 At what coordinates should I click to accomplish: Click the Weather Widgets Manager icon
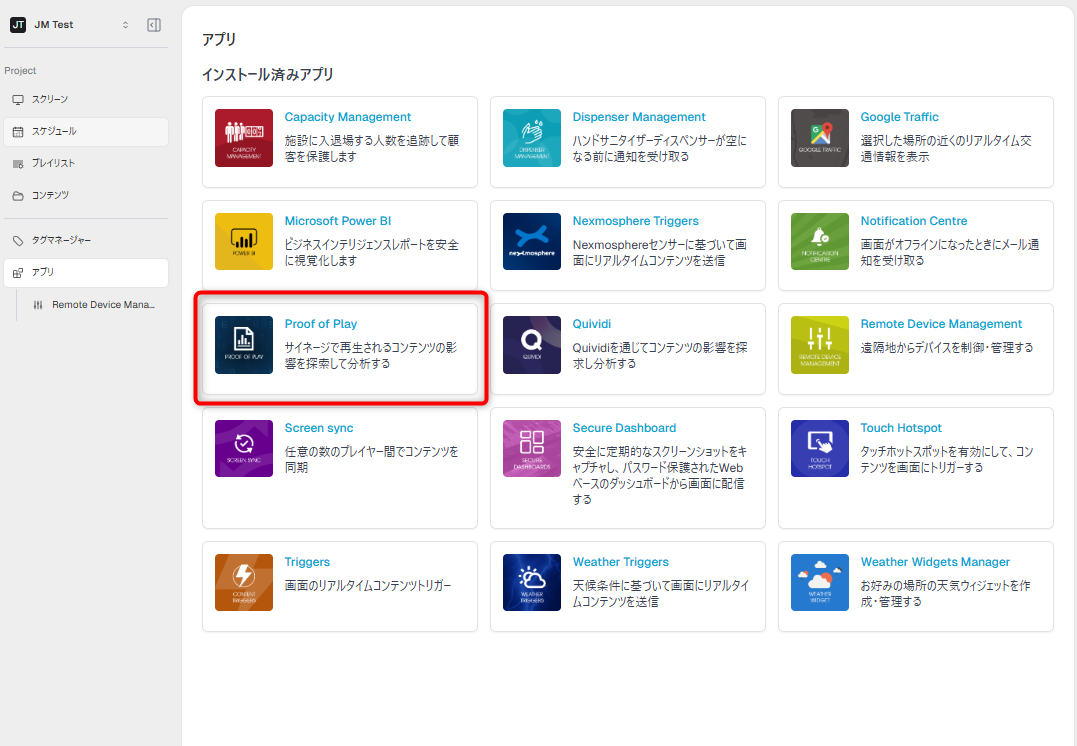coord(819,583)
